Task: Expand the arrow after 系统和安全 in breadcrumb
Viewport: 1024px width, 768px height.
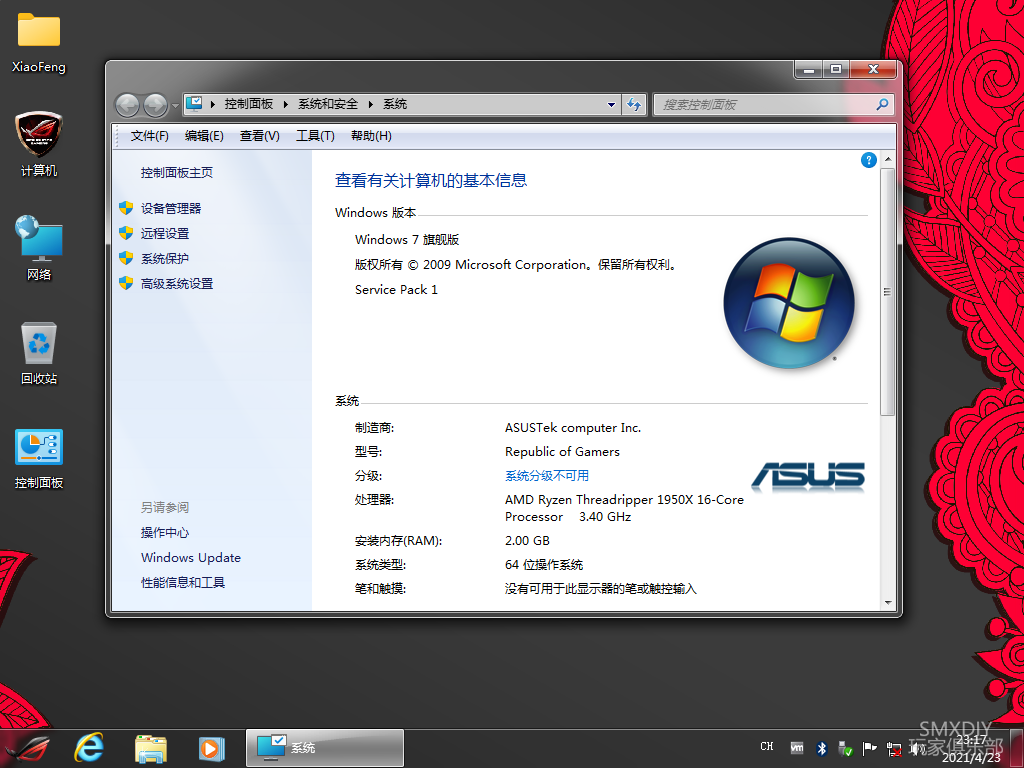Action: coord(370,104)
